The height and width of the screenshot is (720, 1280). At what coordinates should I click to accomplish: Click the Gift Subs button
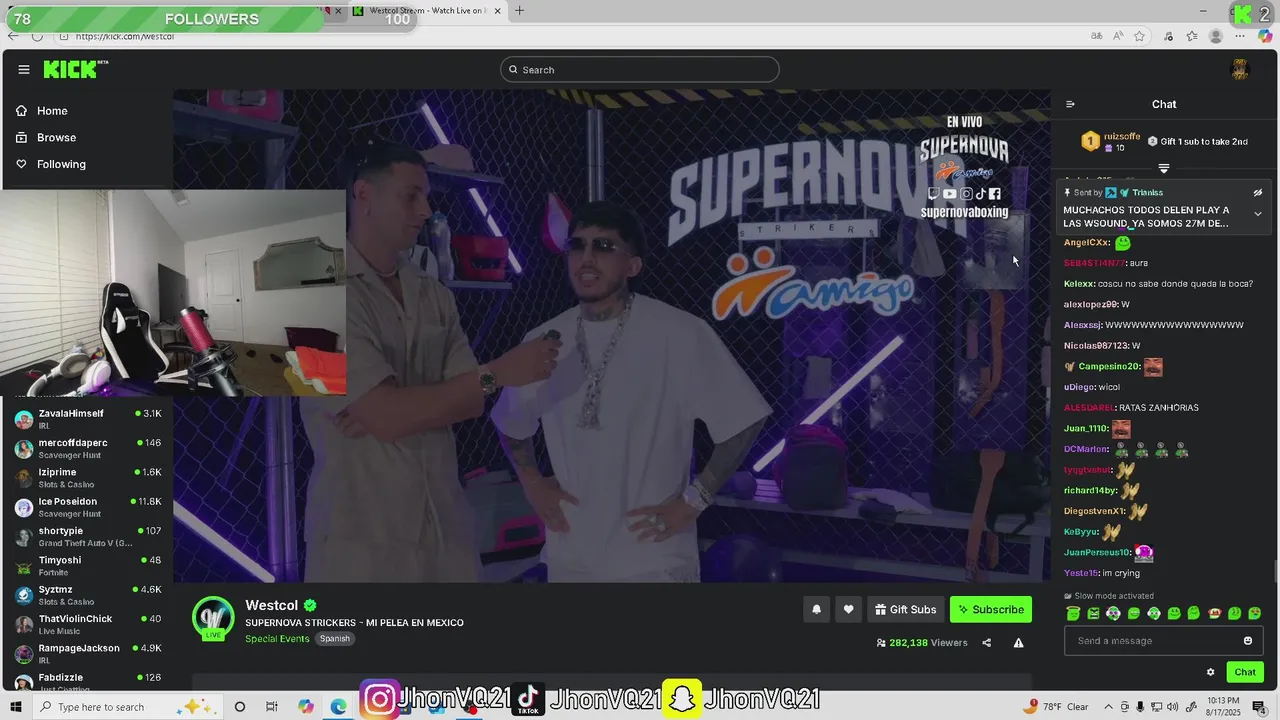[x=905, y=610]
